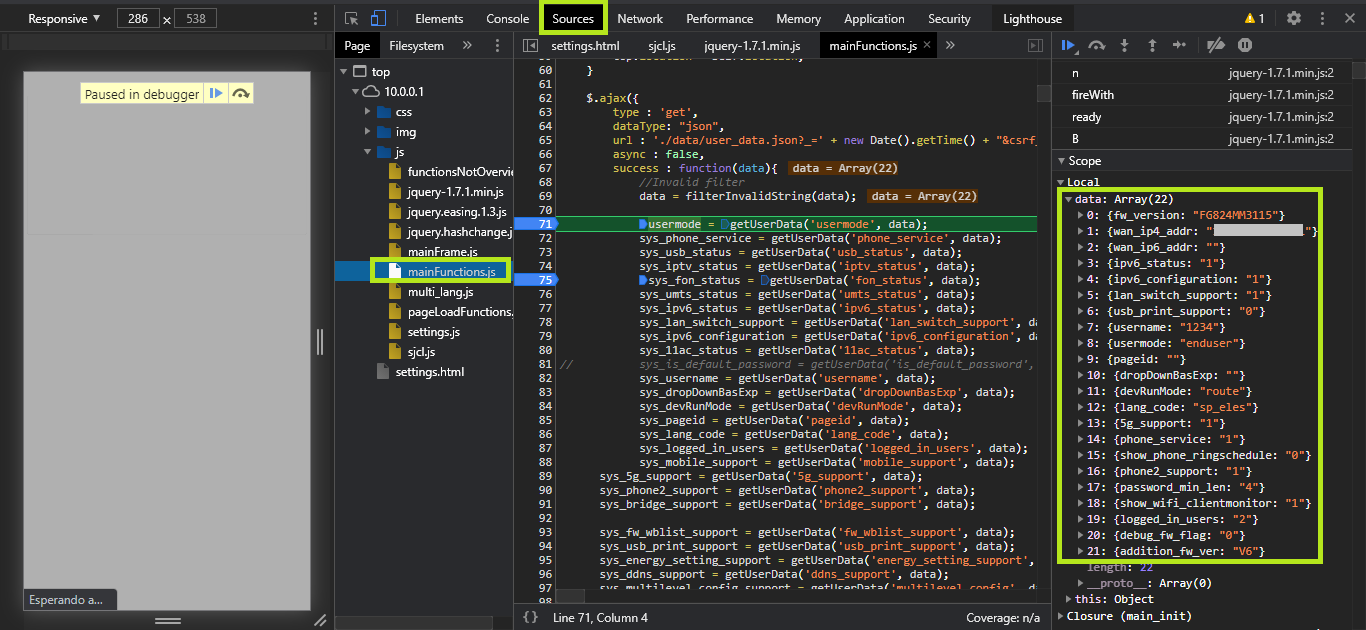Screen dimensions: 1366x630
Task: Switch navigator to Filesystem tab
Action: 416,46
